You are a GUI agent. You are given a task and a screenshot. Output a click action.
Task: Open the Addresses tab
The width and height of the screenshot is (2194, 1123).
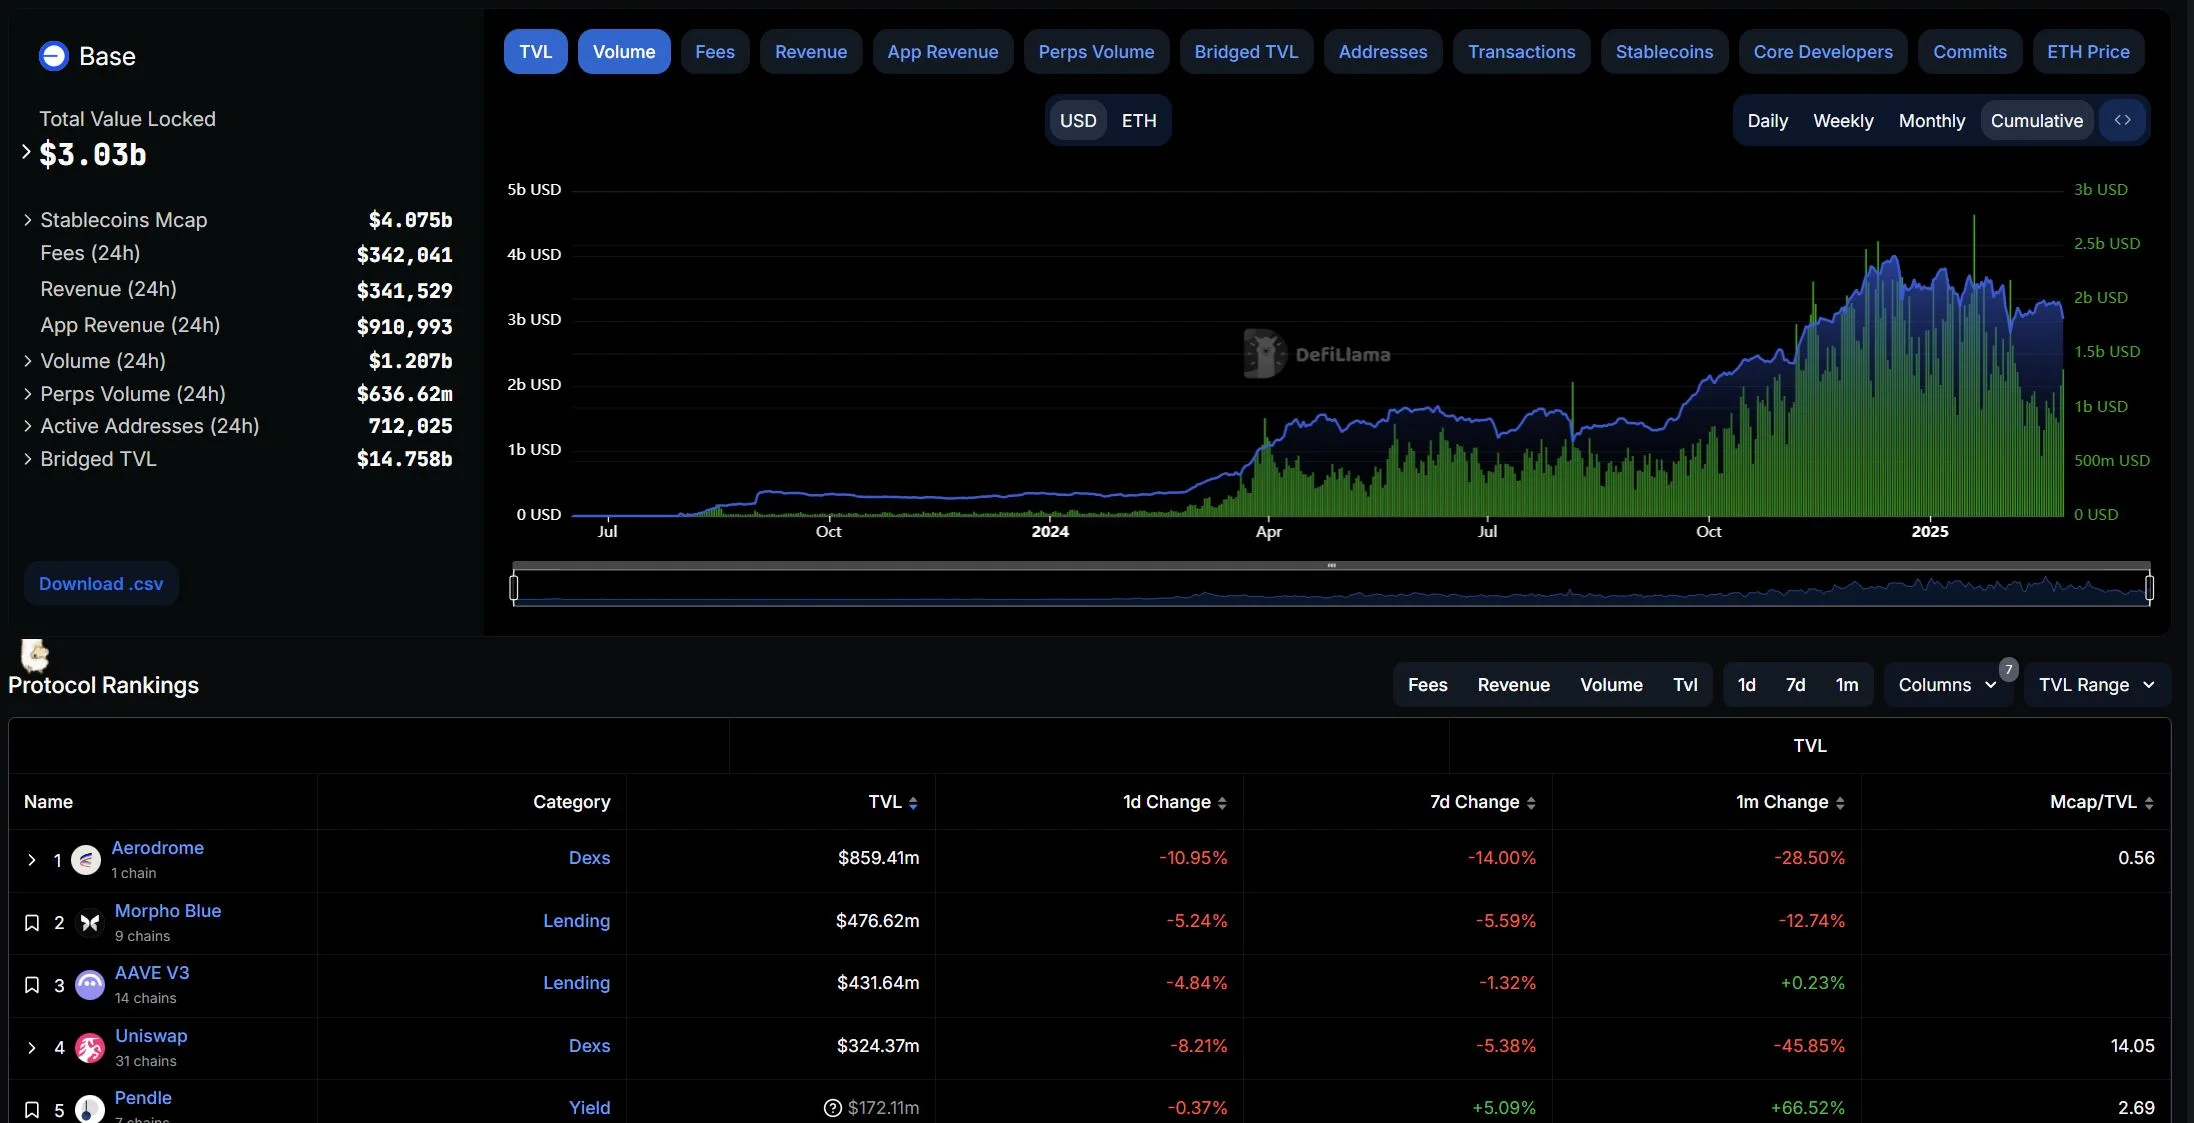pyautogui.click(x=1383, y=51)
